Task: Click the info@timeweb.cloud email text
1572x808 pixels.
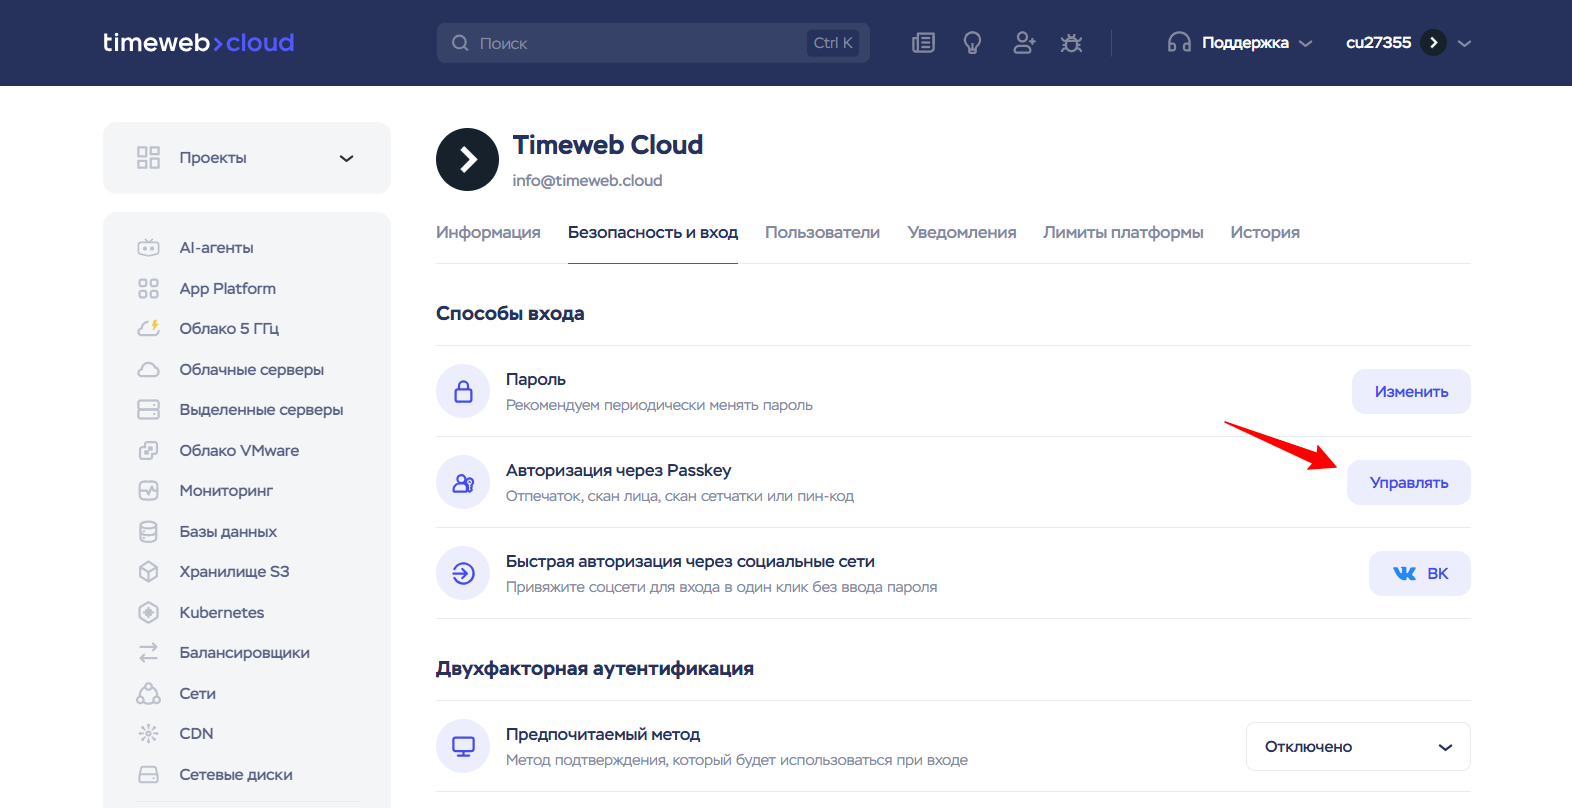Action: 587,180
